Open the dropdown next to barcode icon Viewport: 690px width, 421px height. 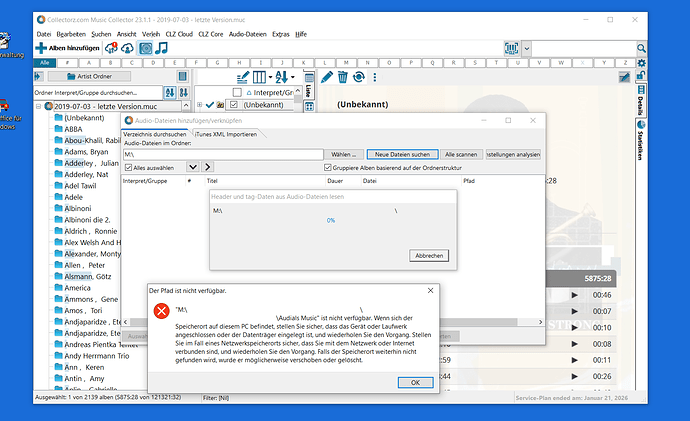[526, 48]
